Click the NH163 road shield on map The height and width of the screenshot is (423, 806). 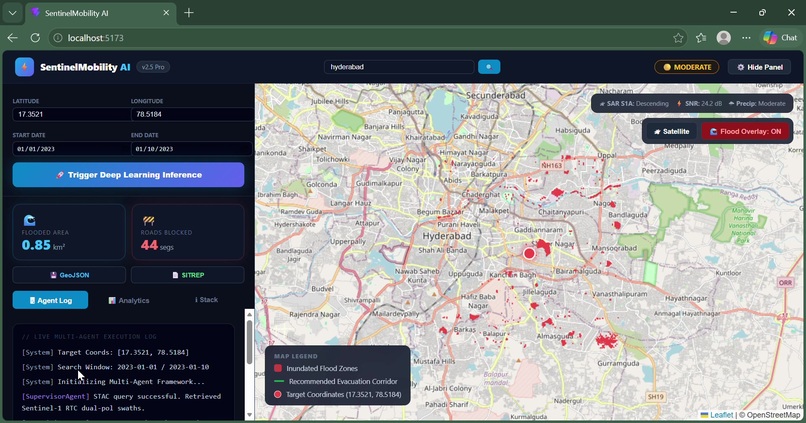click(551, 165)
